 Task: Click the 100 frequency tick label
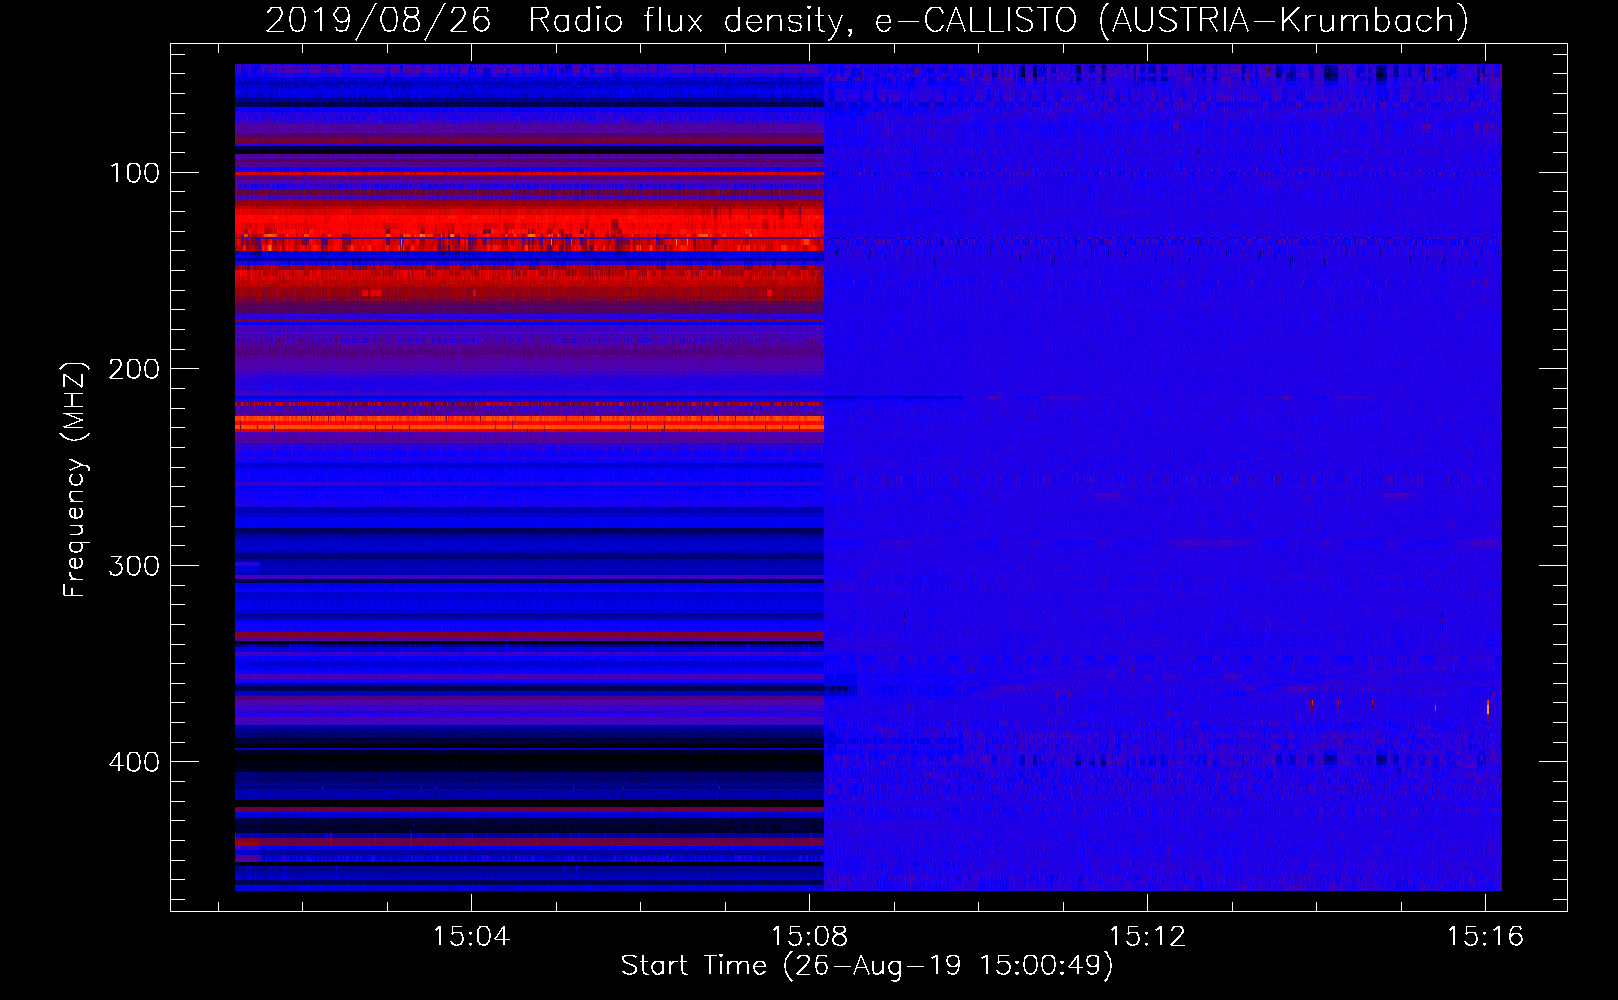coord(135,173)
